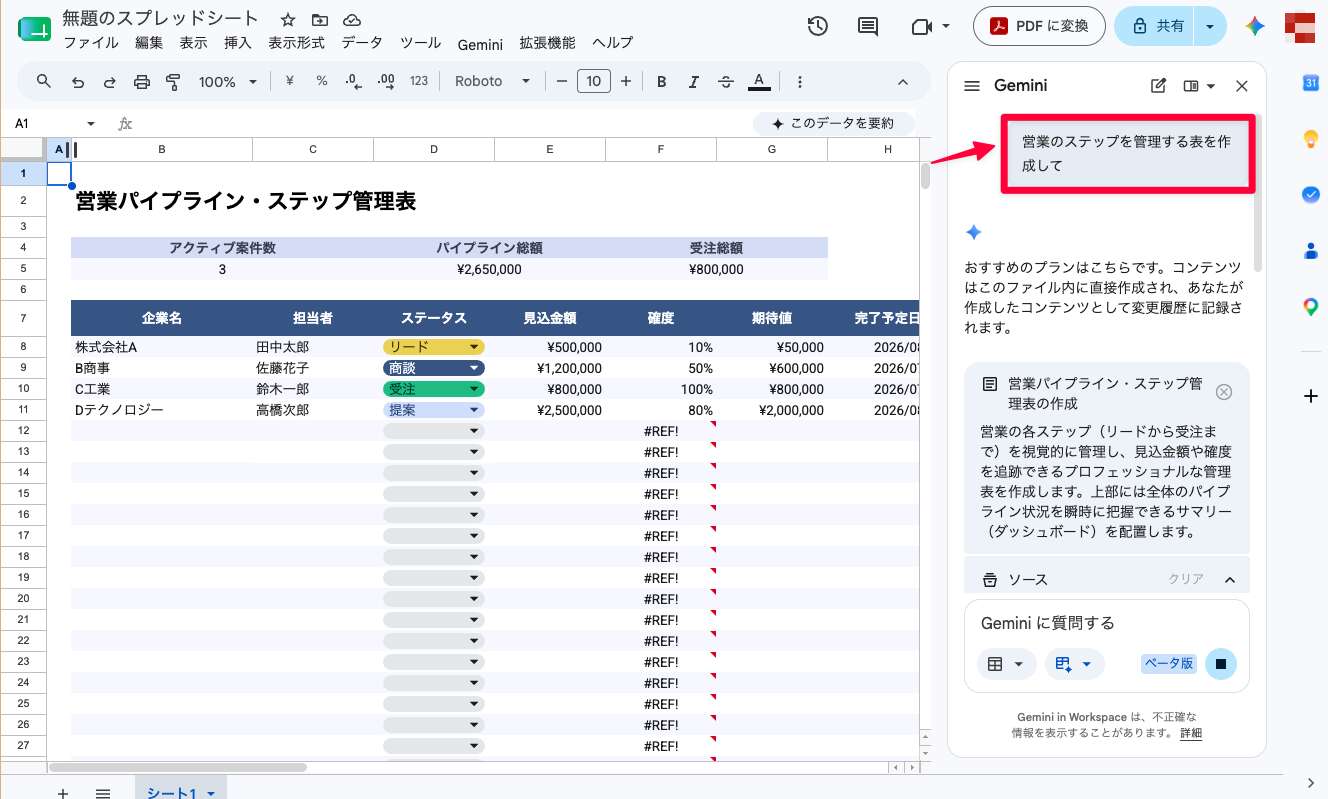Viewport: 1328px width, 799px height.
Task: Print the spreadsheet
Action: [141, 82]
